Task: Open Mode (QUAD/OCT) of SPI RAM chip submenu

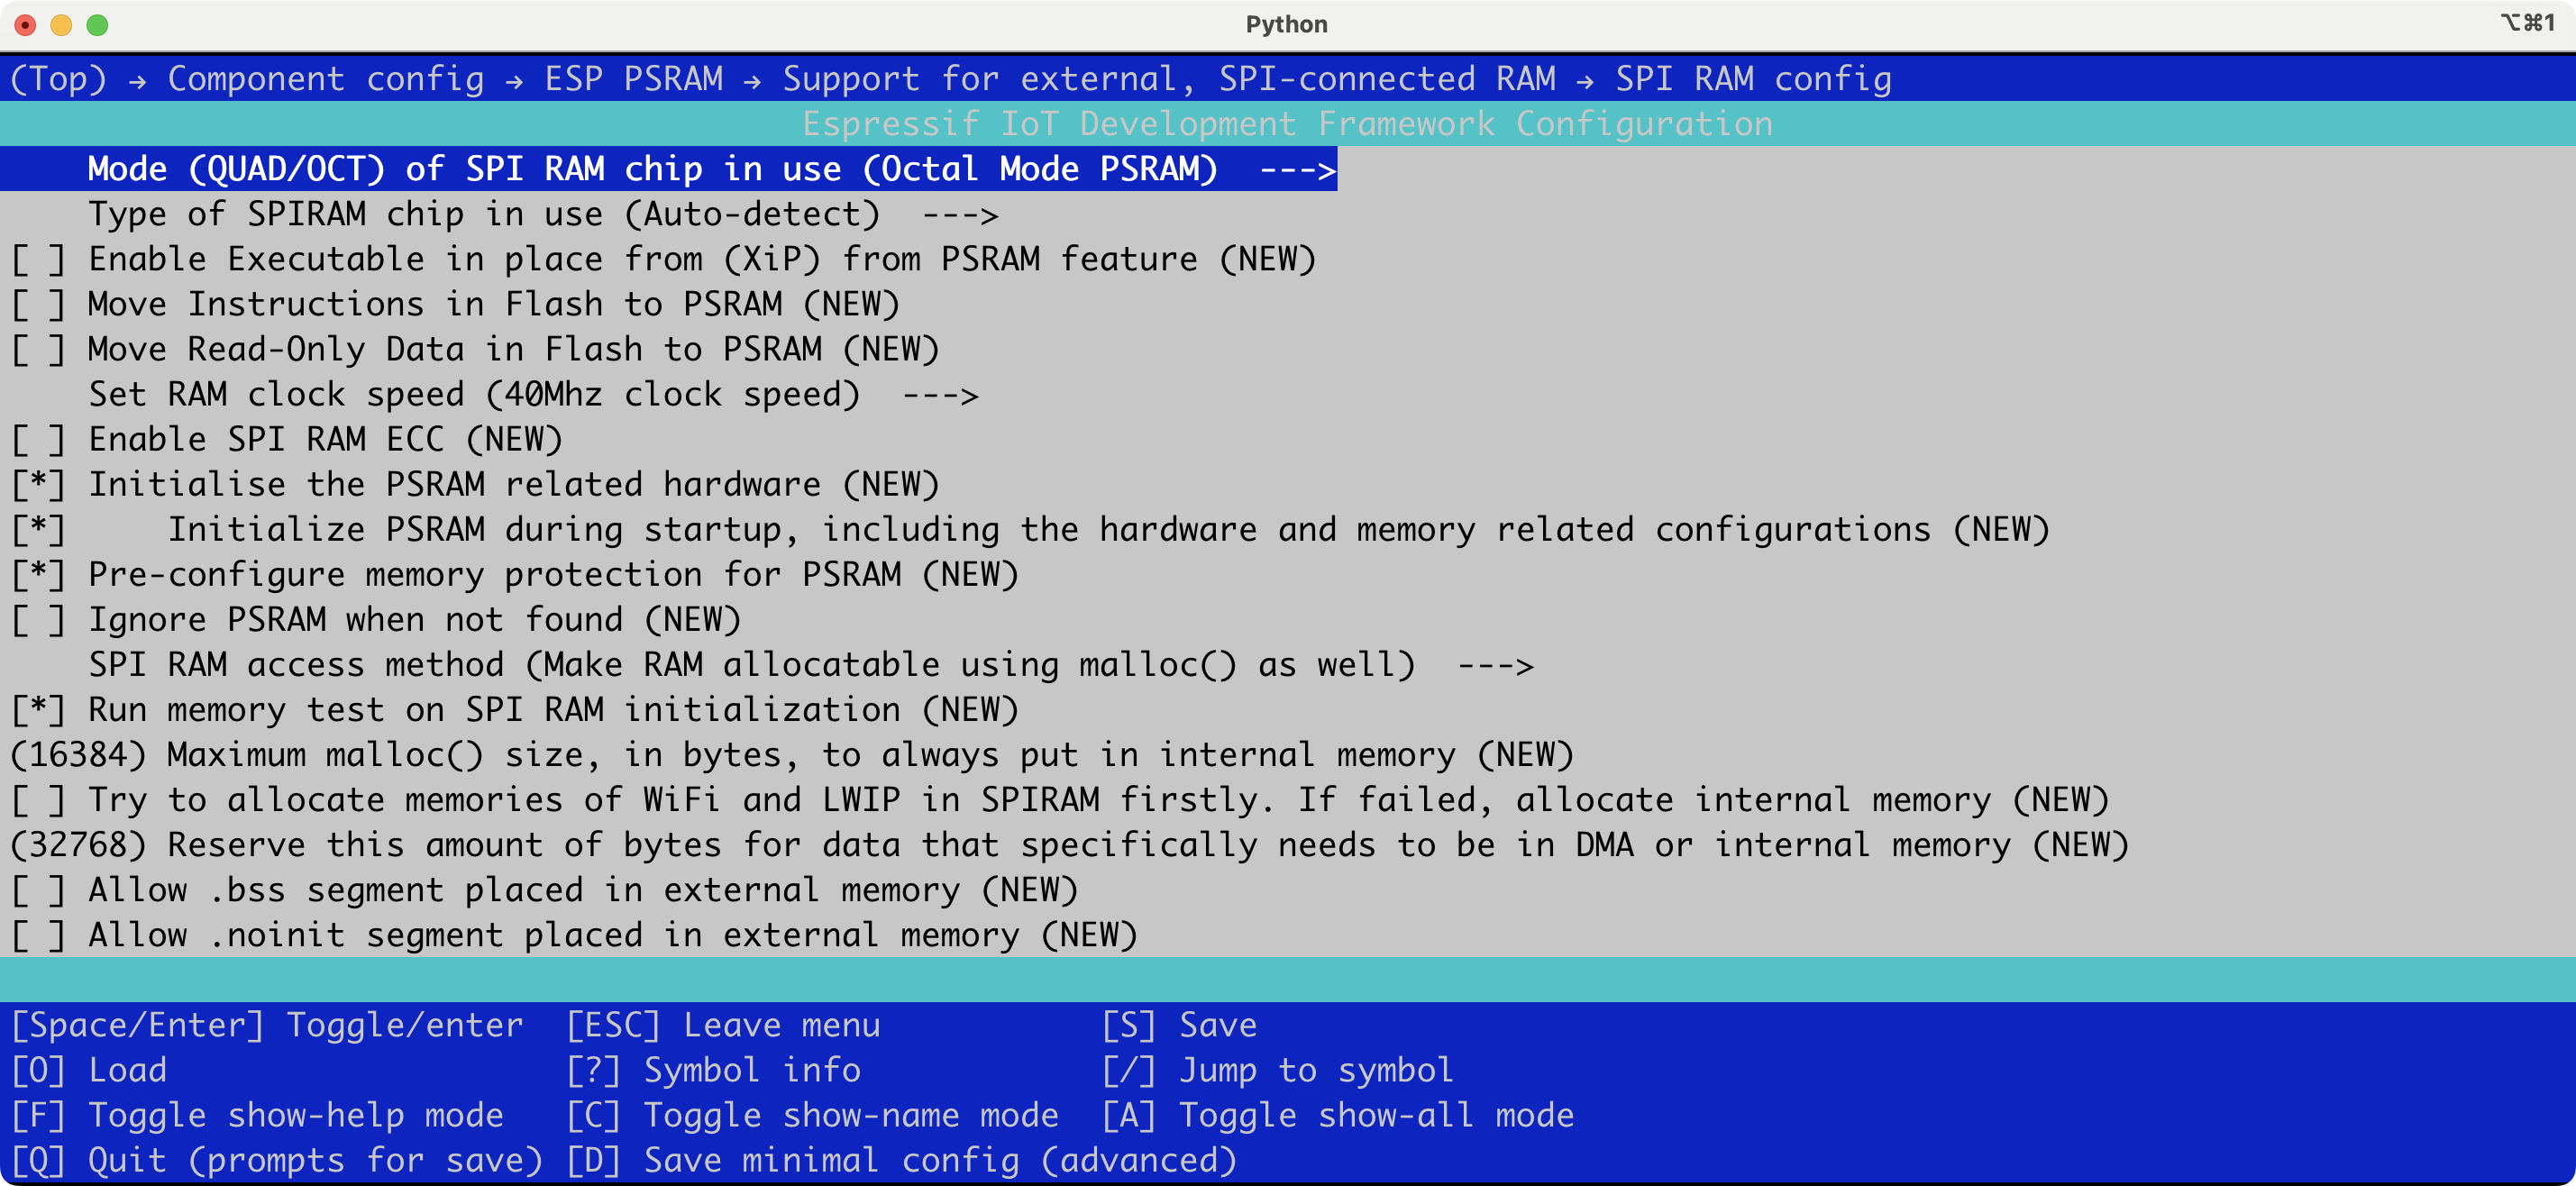Action: pyautogui.click(x=668, y=169)
